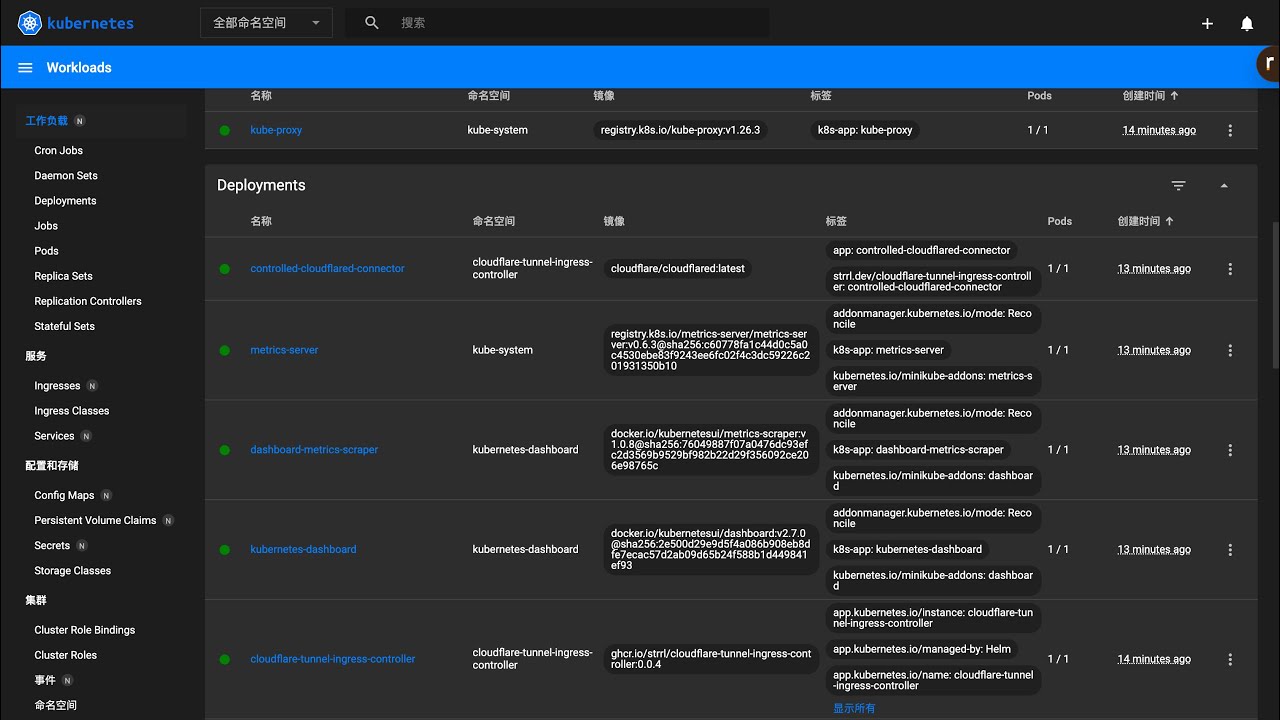The image size is (1280, 720).
Task: Open the kube-proxy link
Action: tap(276, 130)
